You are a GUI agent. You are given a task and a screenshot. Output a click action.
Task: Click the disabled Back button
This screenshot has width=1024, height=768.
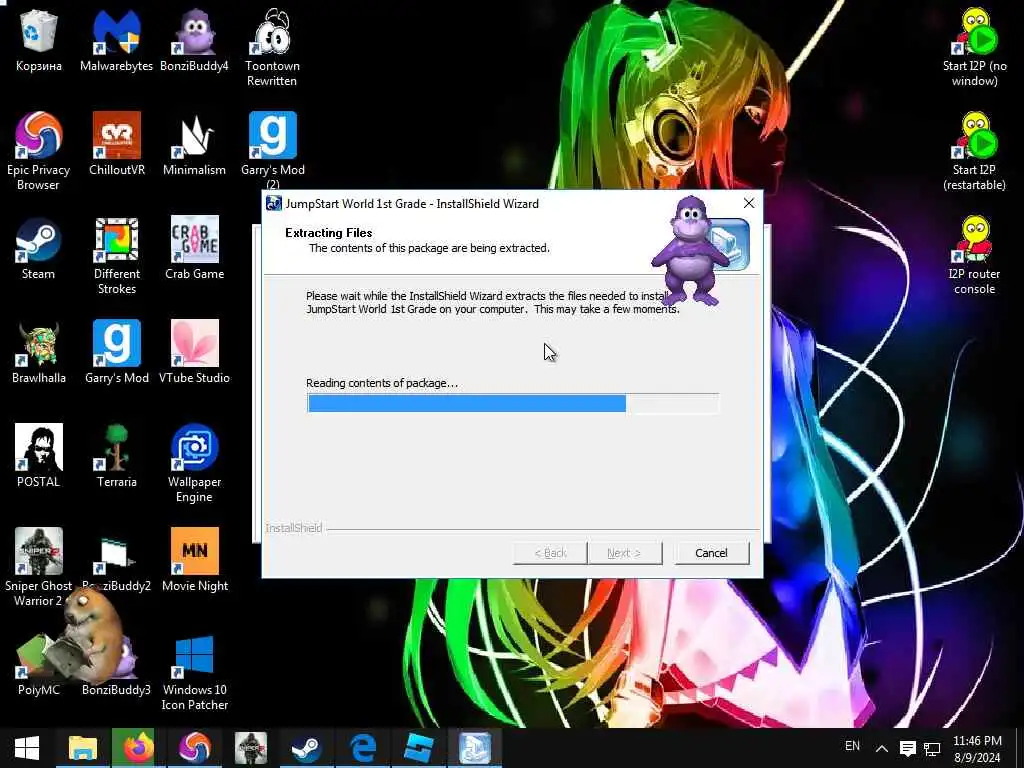(550, 553)
